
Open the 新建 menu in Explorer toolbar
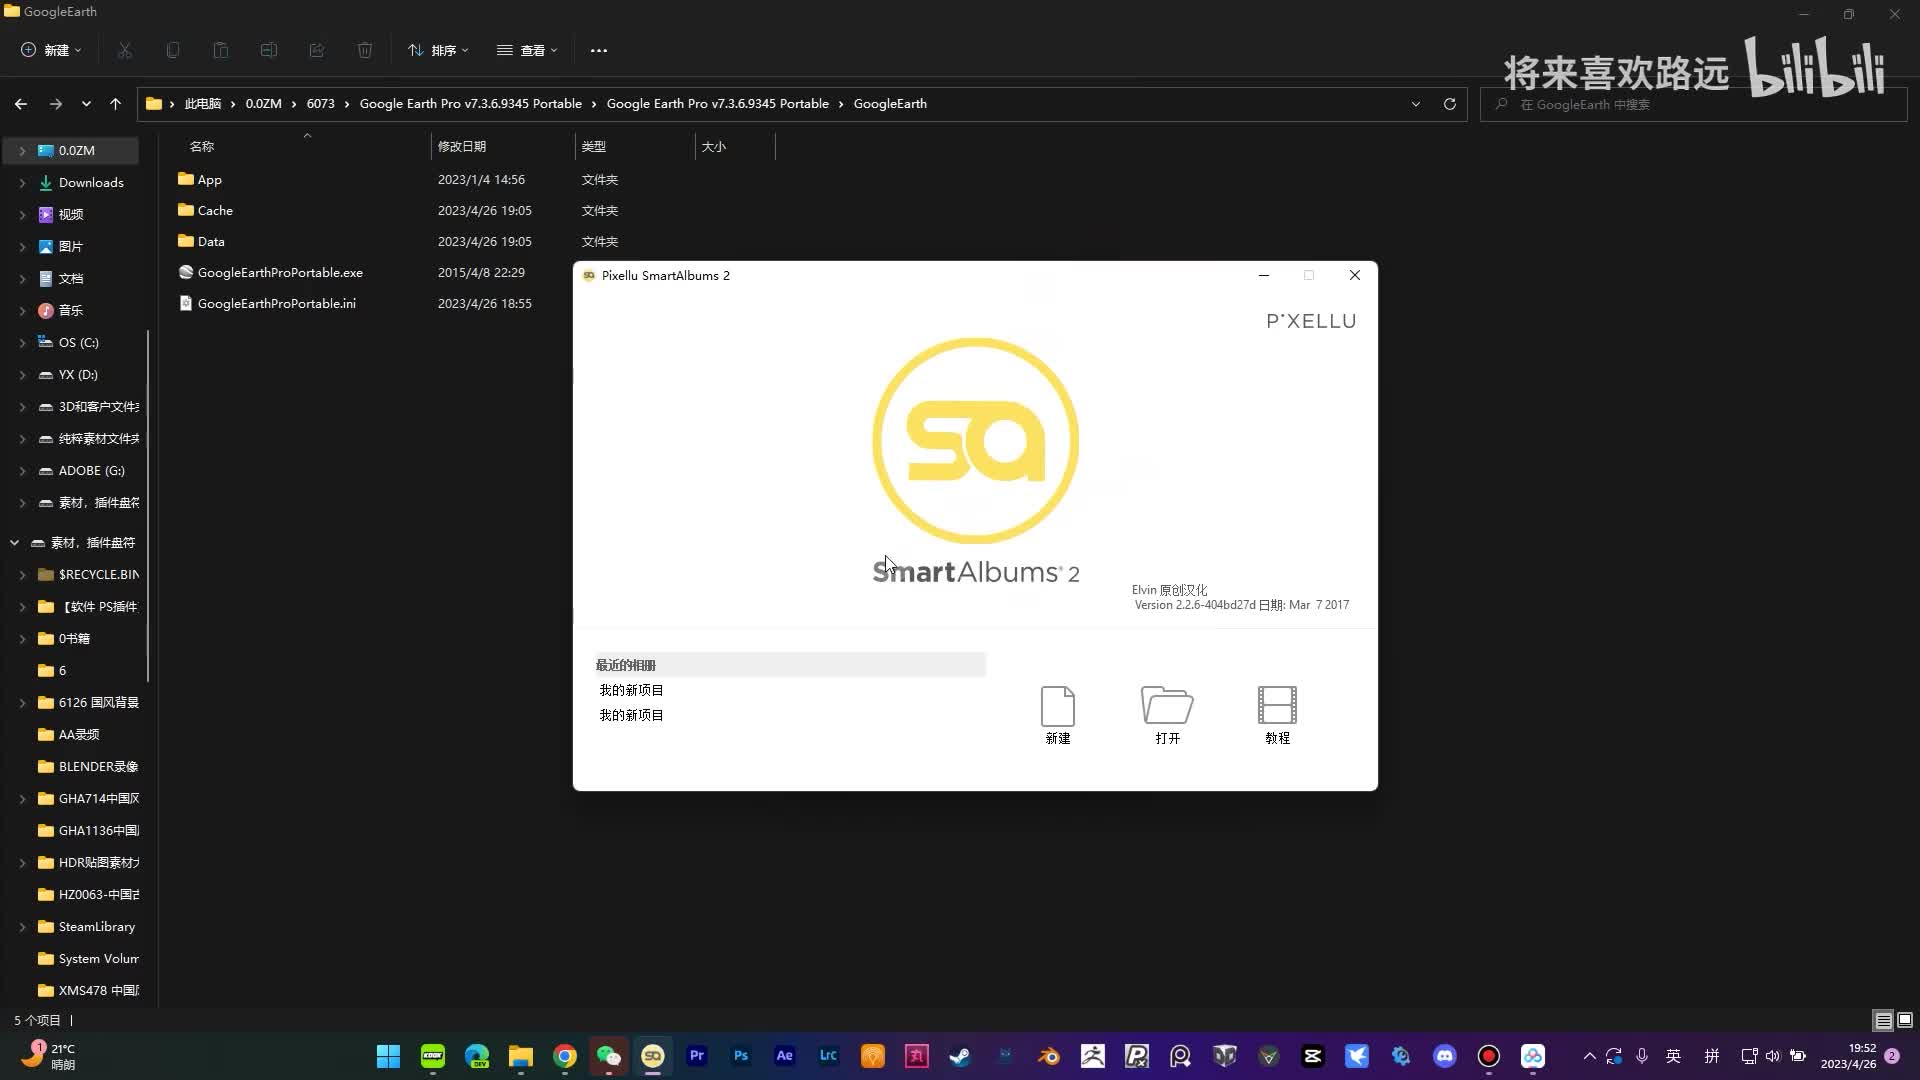click(x=51, y=50)
